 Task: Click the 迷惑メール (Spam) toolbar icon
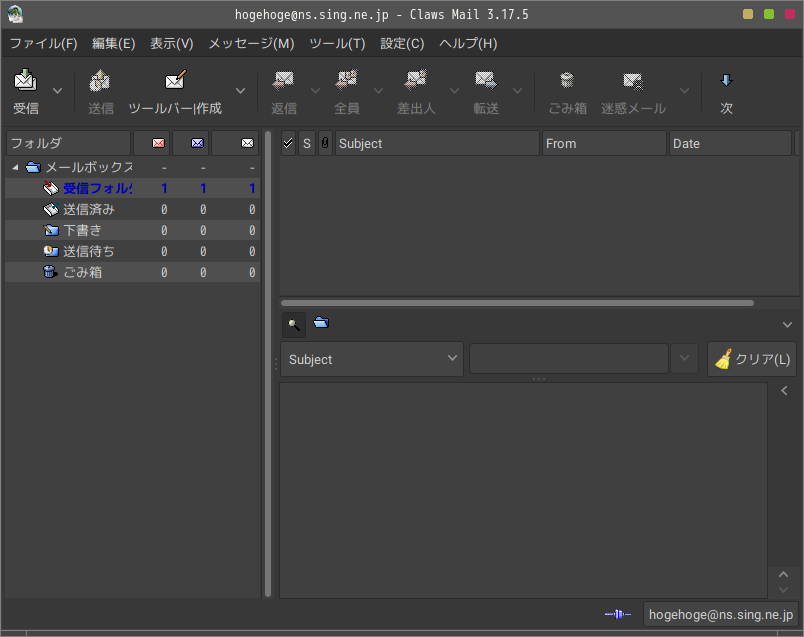click(633, 81)
